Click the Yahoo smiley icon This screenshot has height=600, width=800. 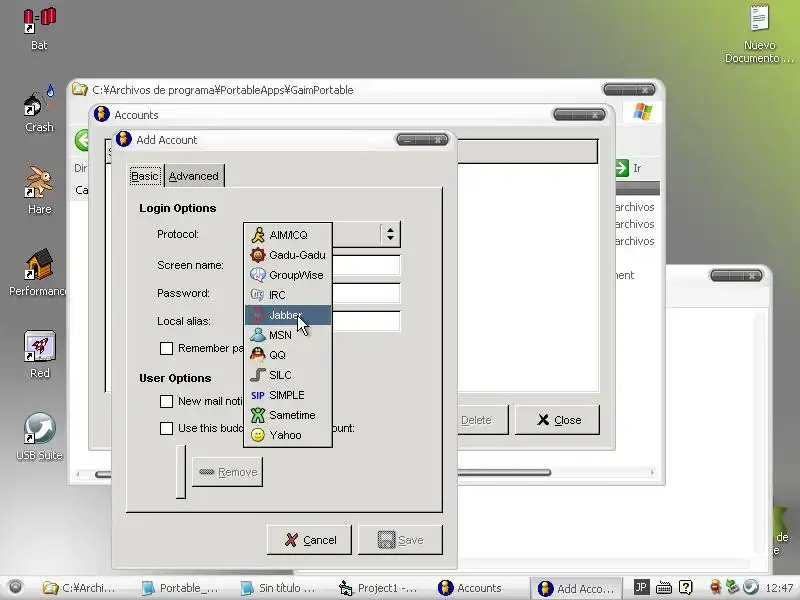tap(258, 435)
